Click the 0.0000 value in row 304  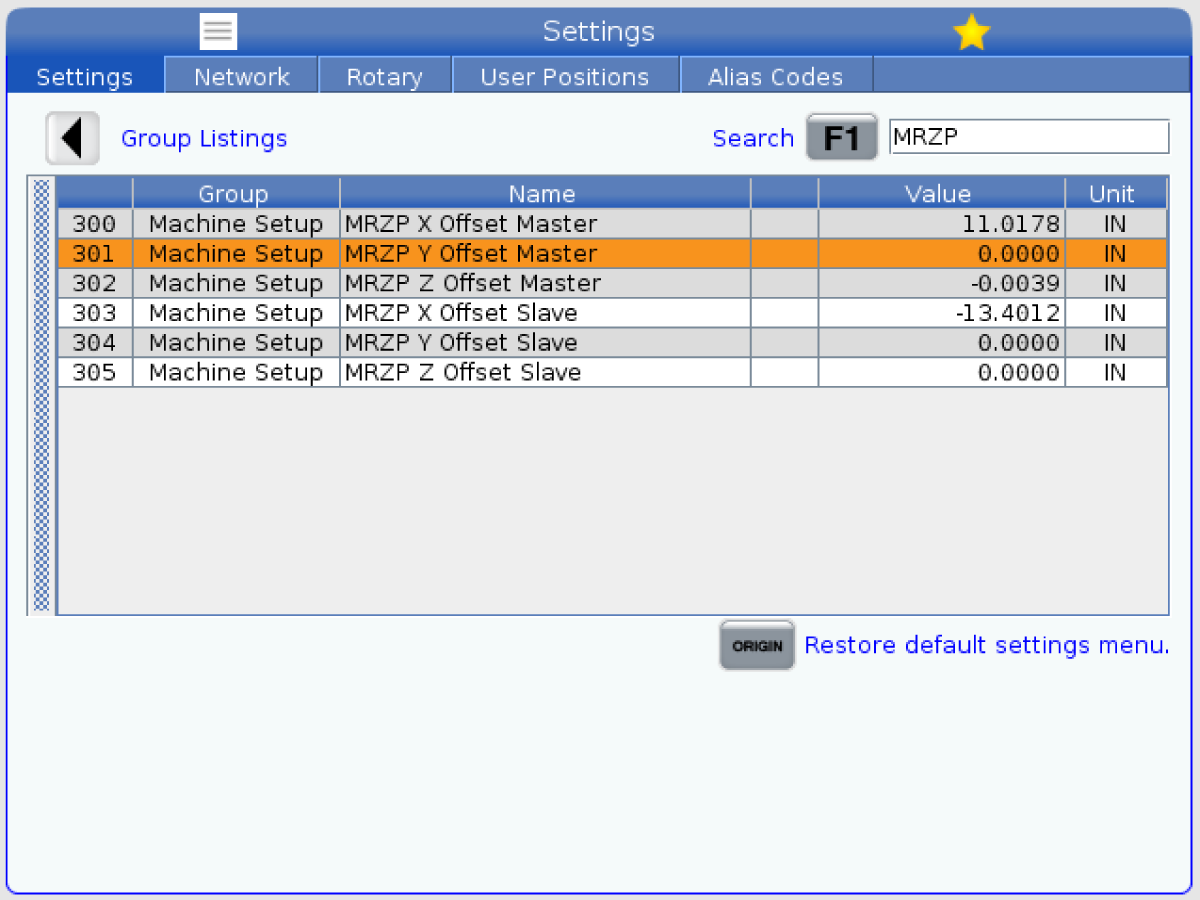1018,343
